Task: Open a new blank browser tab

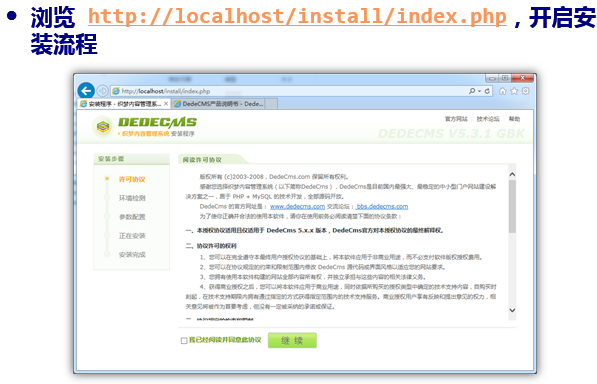Action: [271, 104]
